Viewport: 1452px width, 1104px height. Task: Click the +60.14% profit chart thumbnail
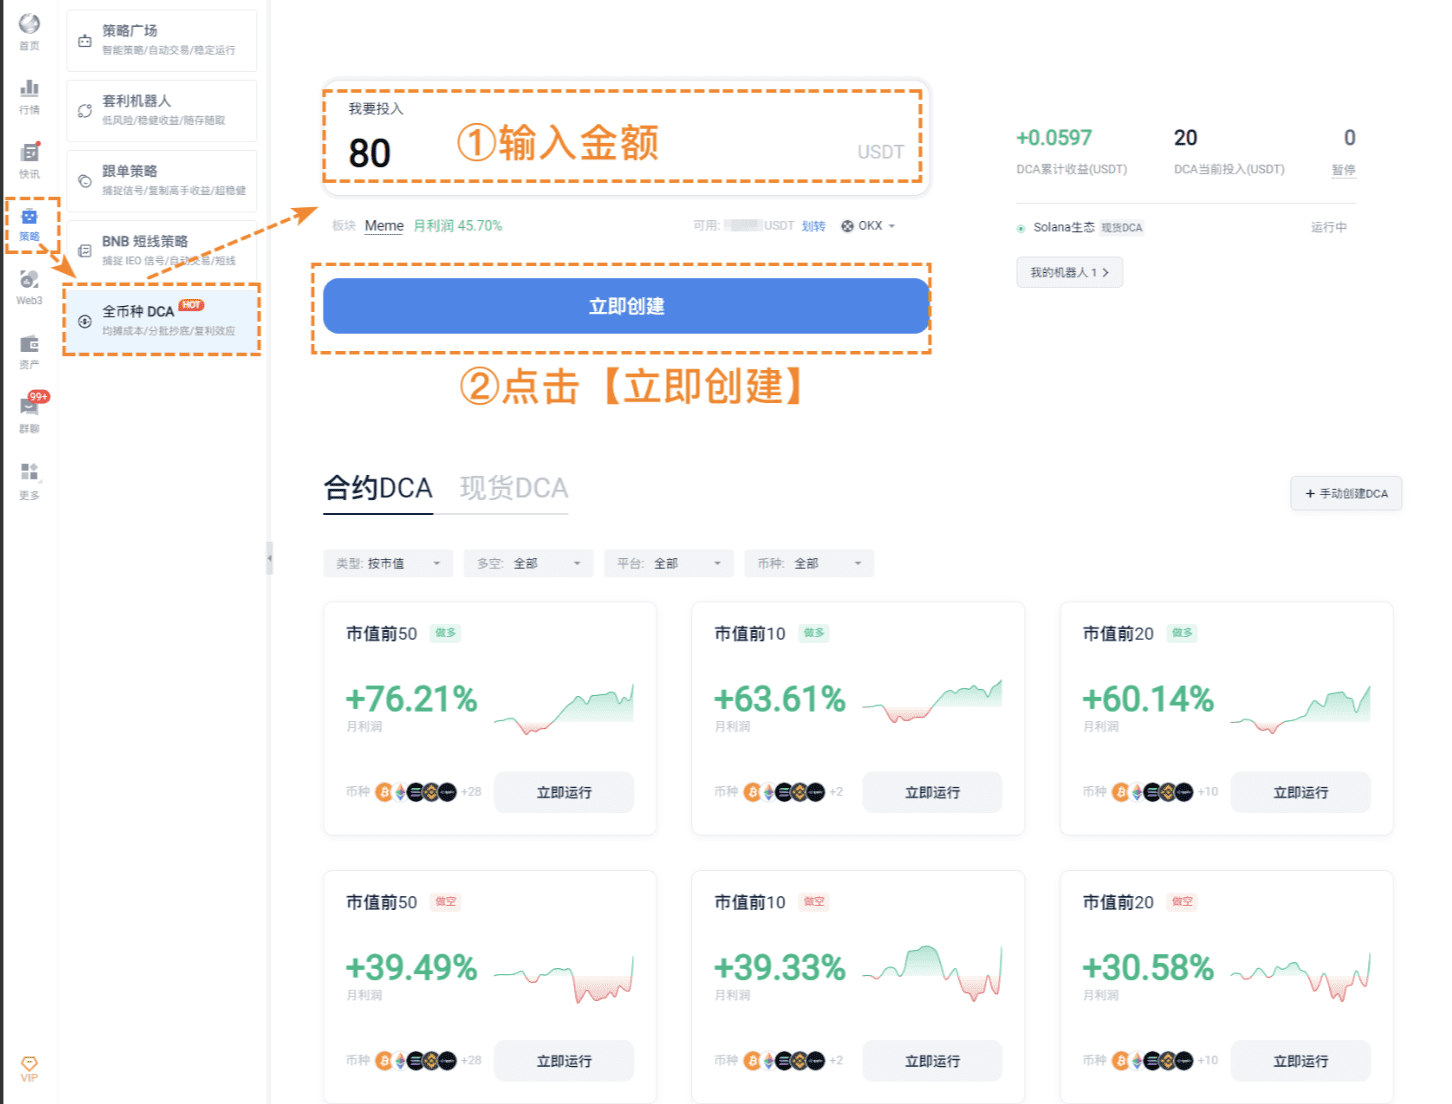pos(1300,708)
